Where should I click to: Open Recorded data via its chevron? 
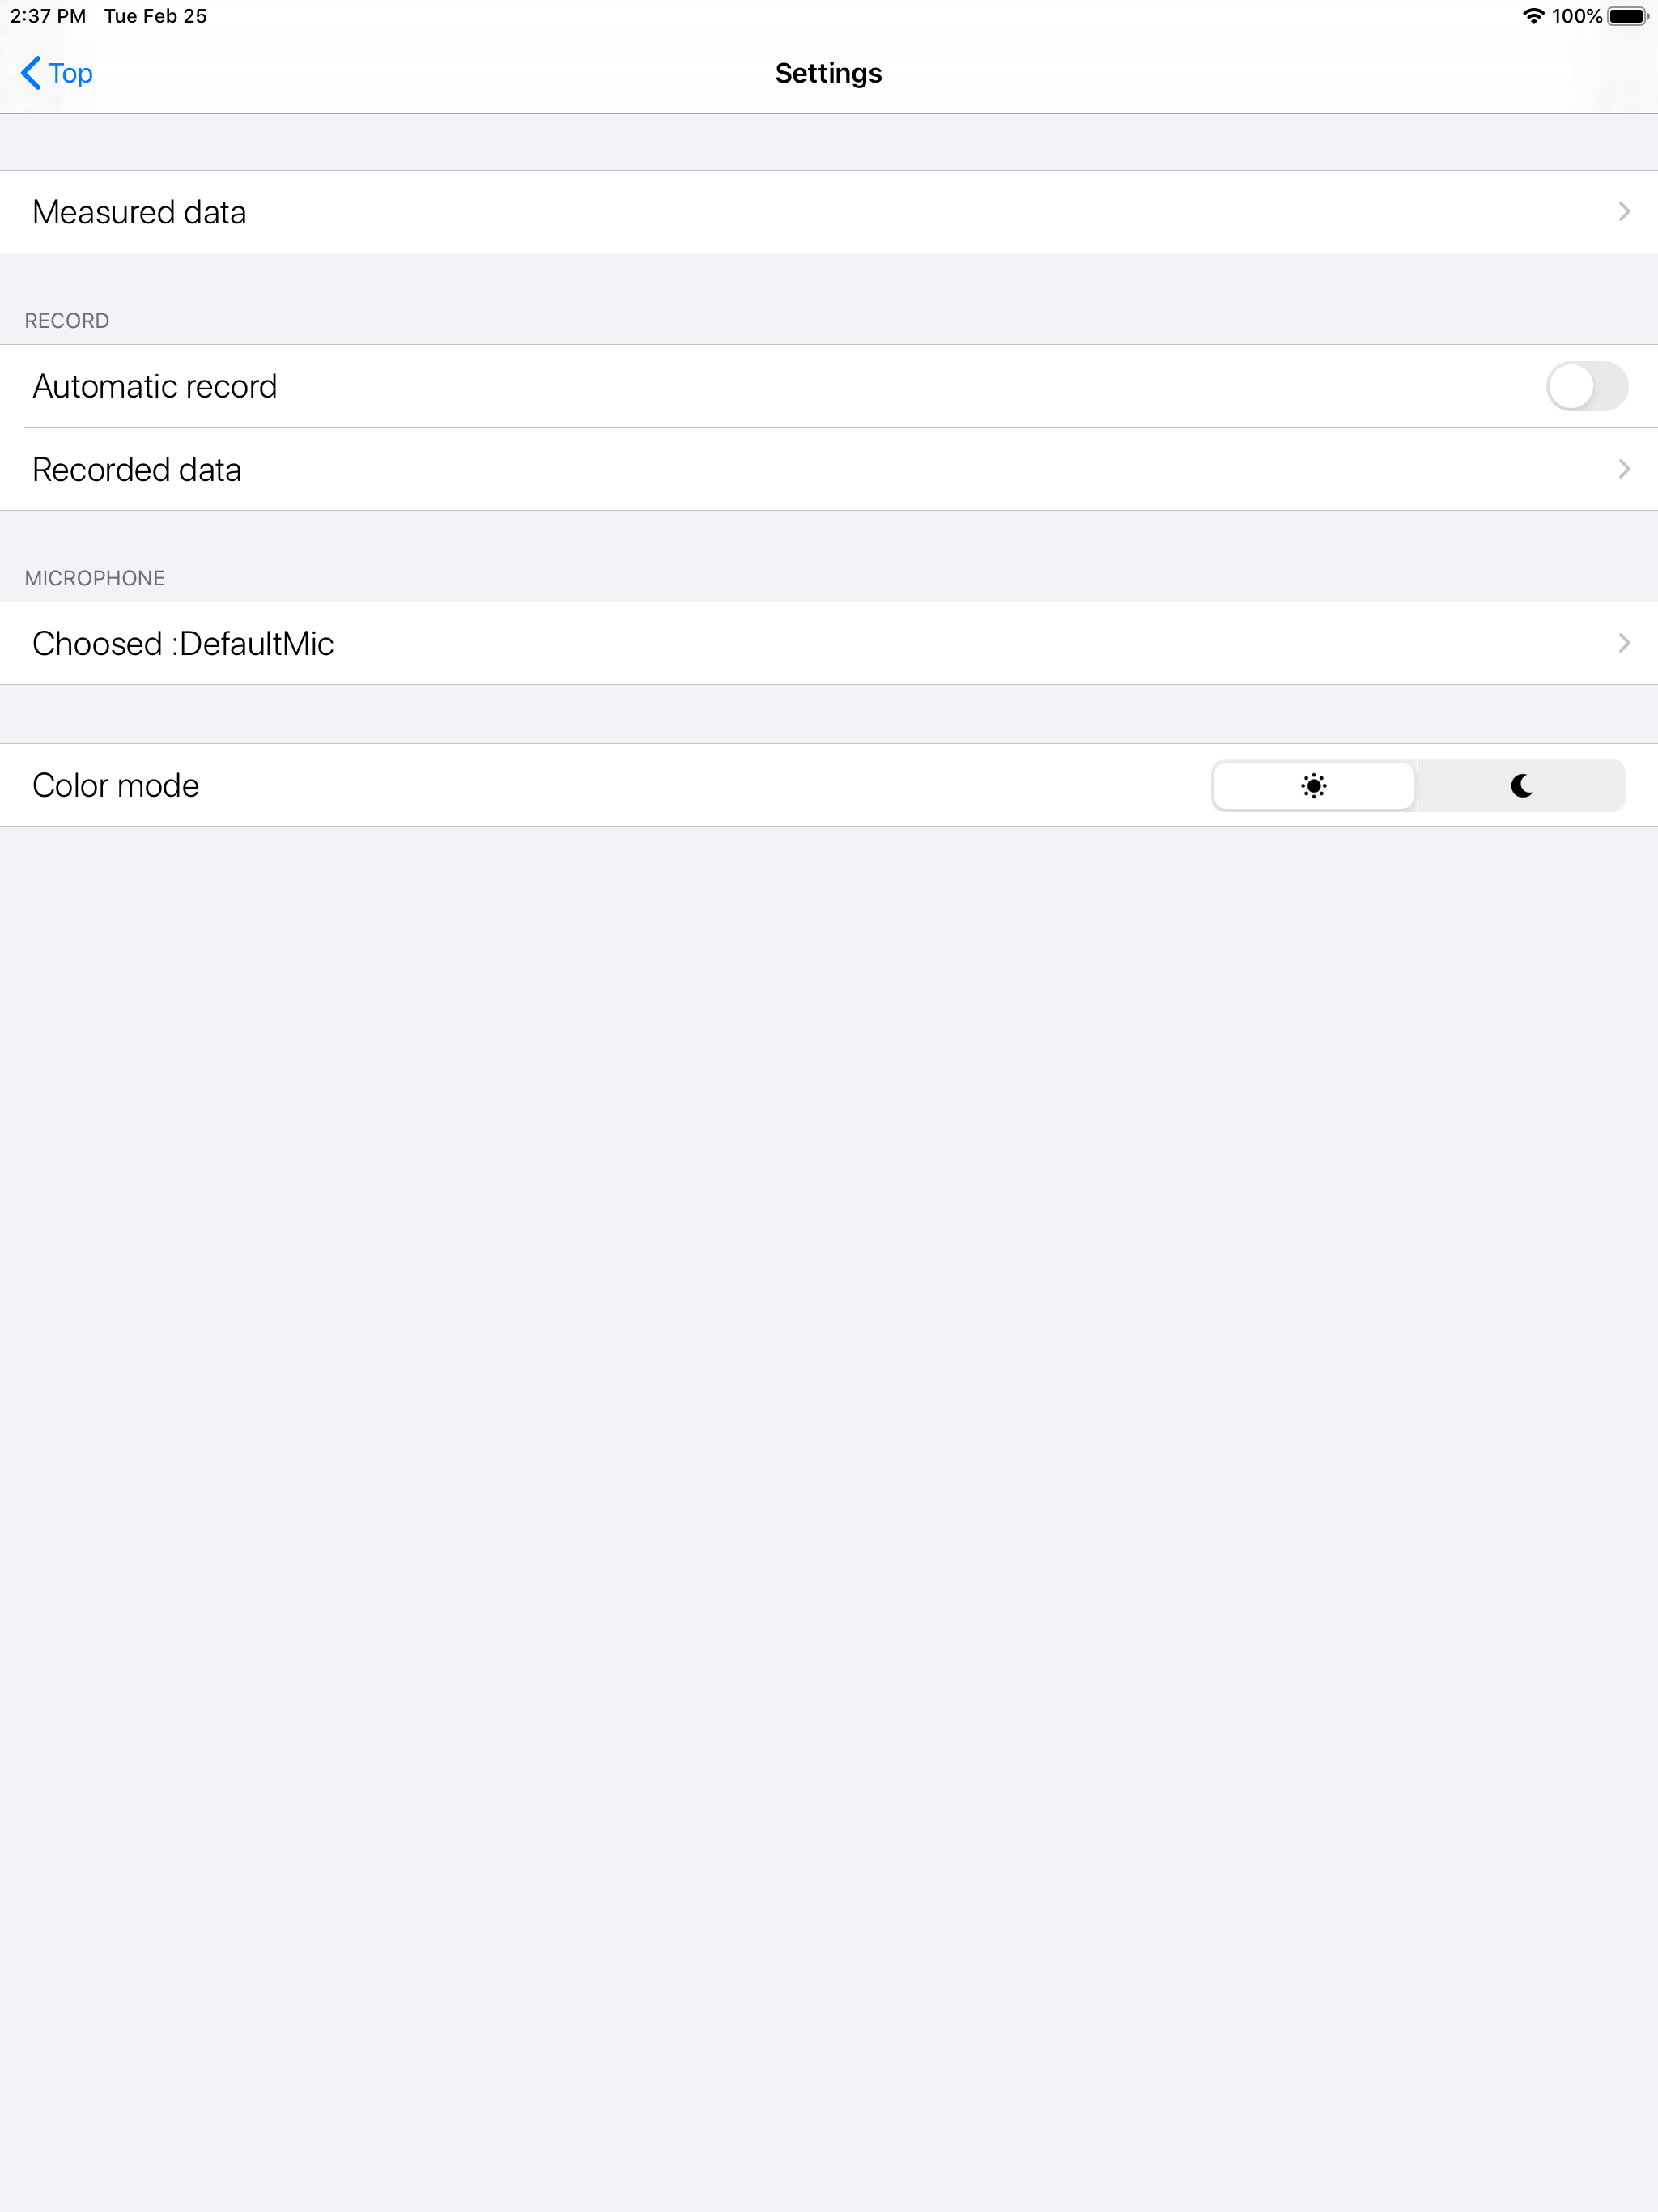click(1623, 469)
